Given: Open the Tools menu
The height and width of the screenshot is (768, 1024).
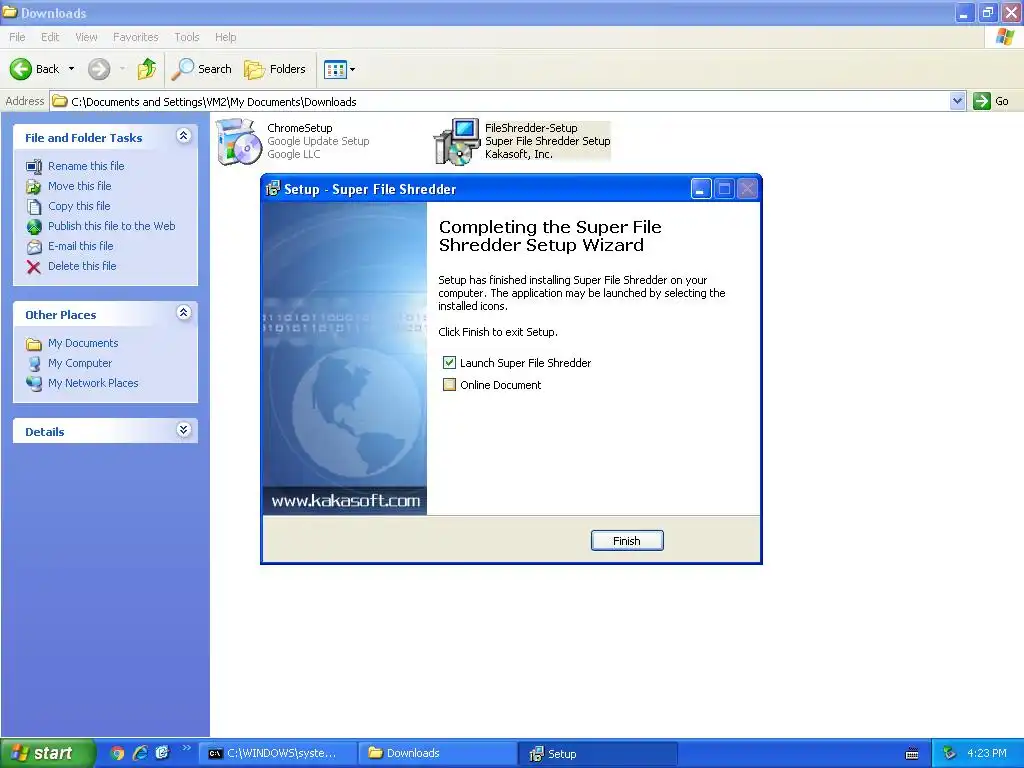Looking at the screenshot, I should pos(187,37).
